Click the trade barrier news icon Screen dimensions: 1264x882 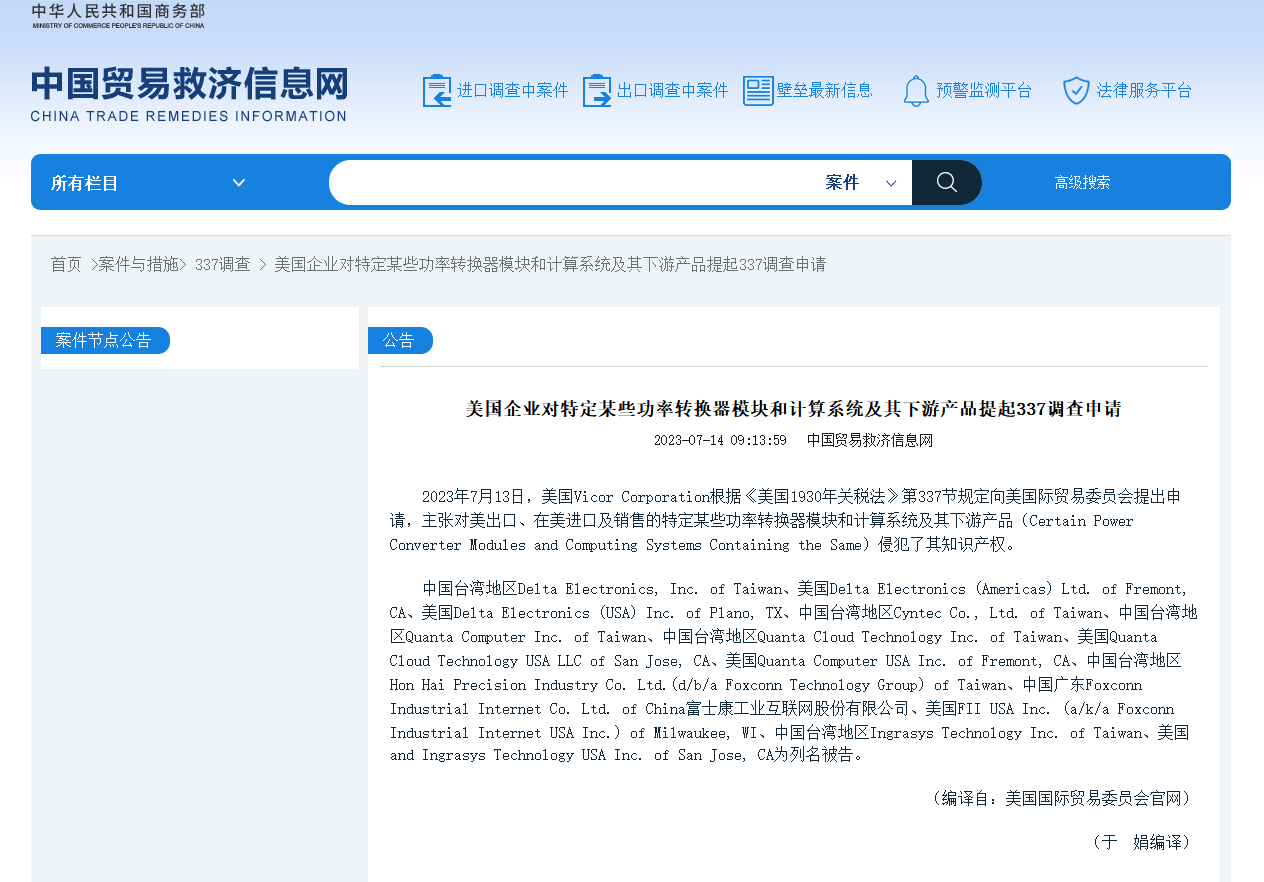coord(758,91)
